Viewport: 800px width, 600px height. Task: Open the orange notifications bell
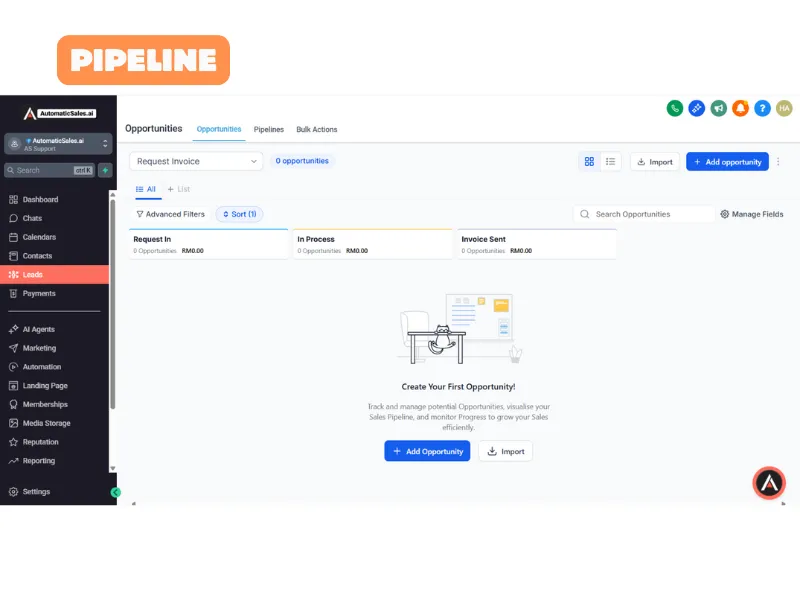pyautogui.click(x=740, y=108)
